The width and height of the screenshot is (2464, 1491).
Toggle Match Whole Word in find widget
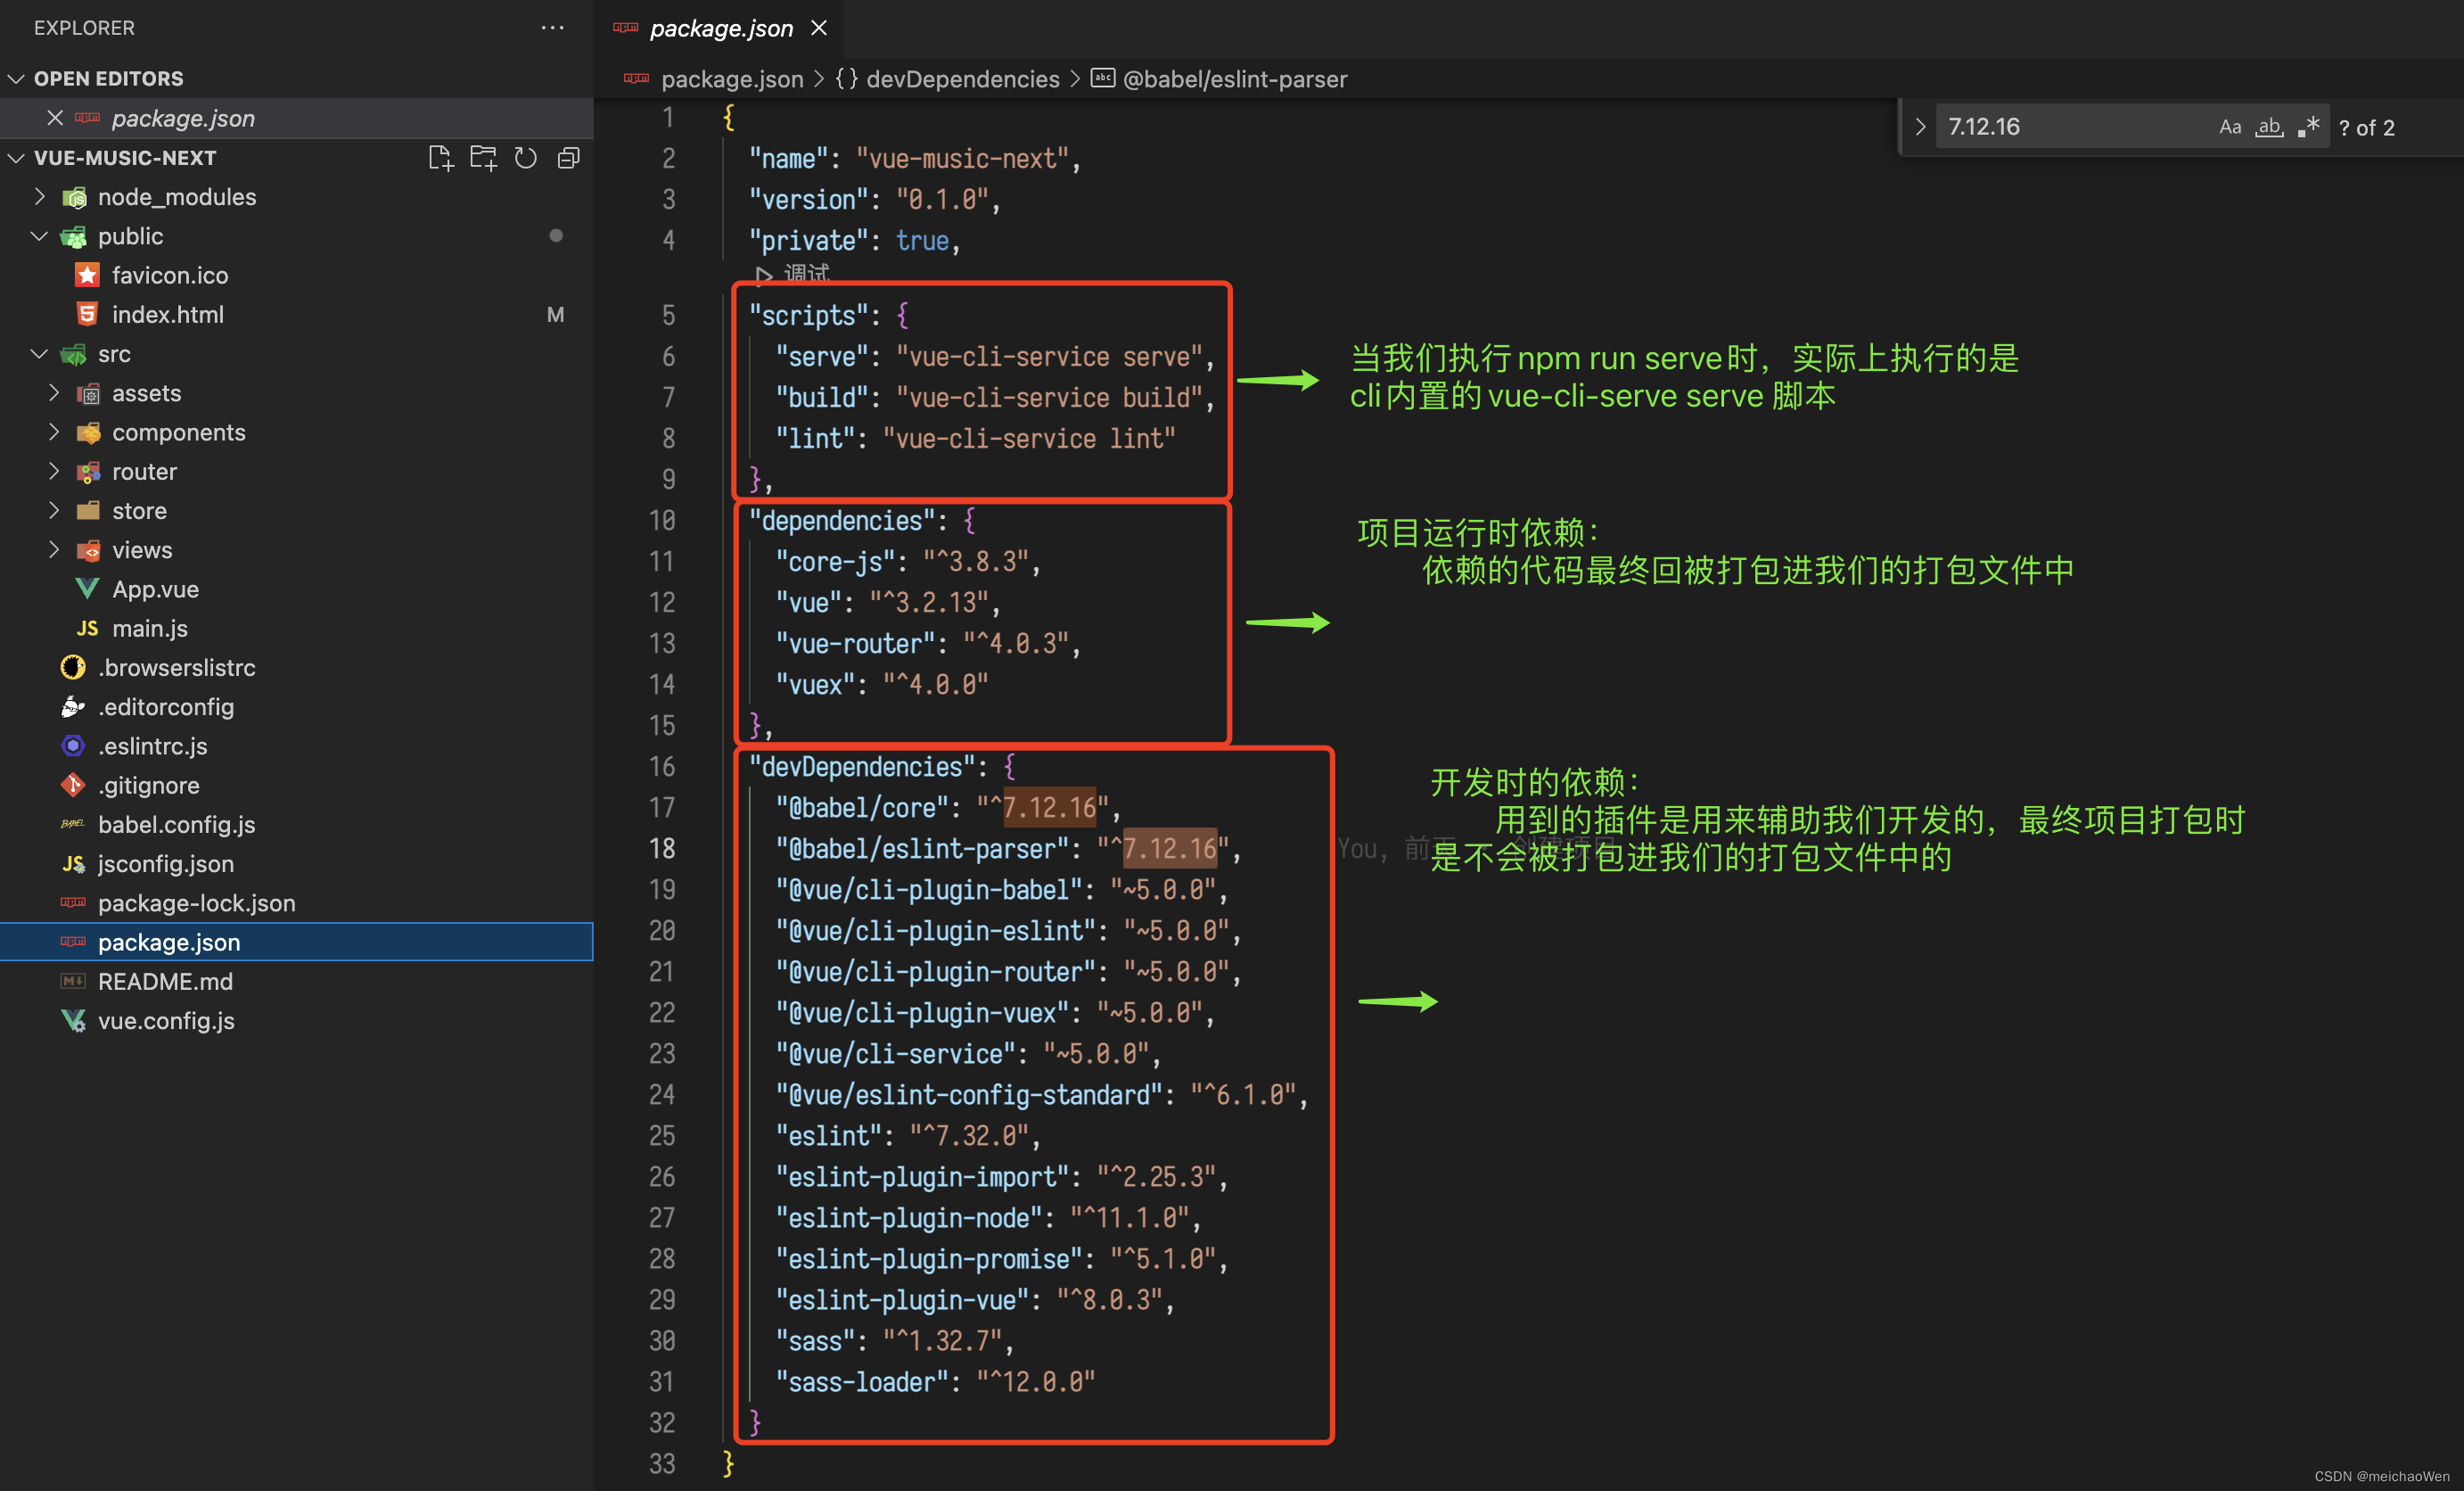click(x=2268, y=127)
